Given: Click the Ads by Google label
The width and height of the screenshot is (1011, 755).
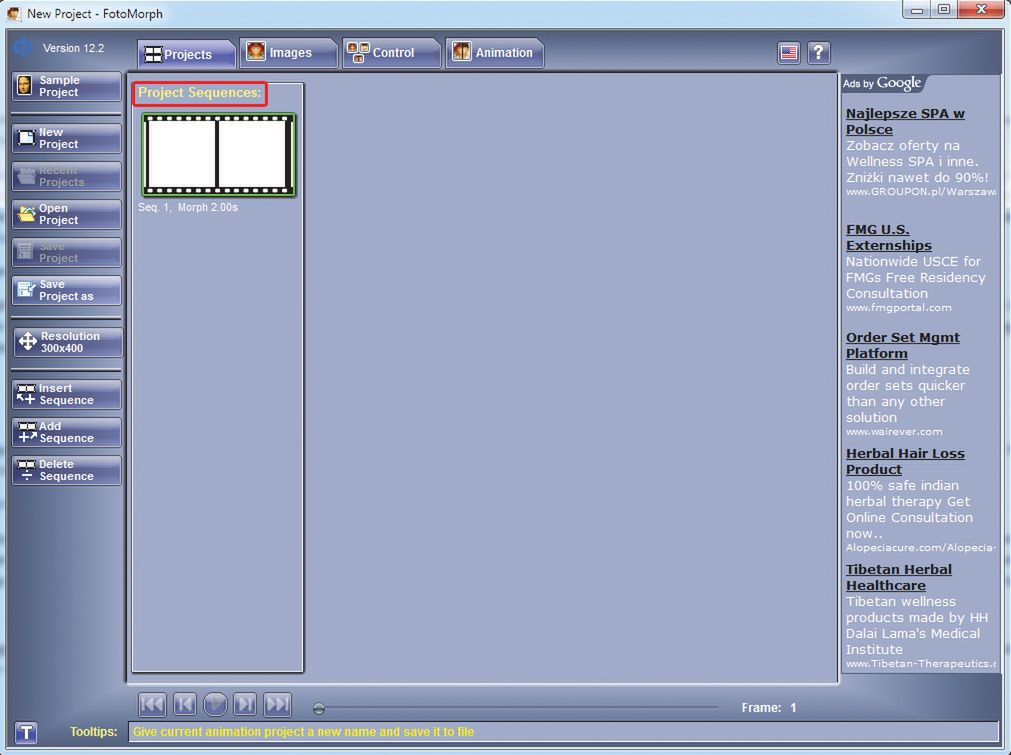Looking at the screenshot, I should click(882, 83).
